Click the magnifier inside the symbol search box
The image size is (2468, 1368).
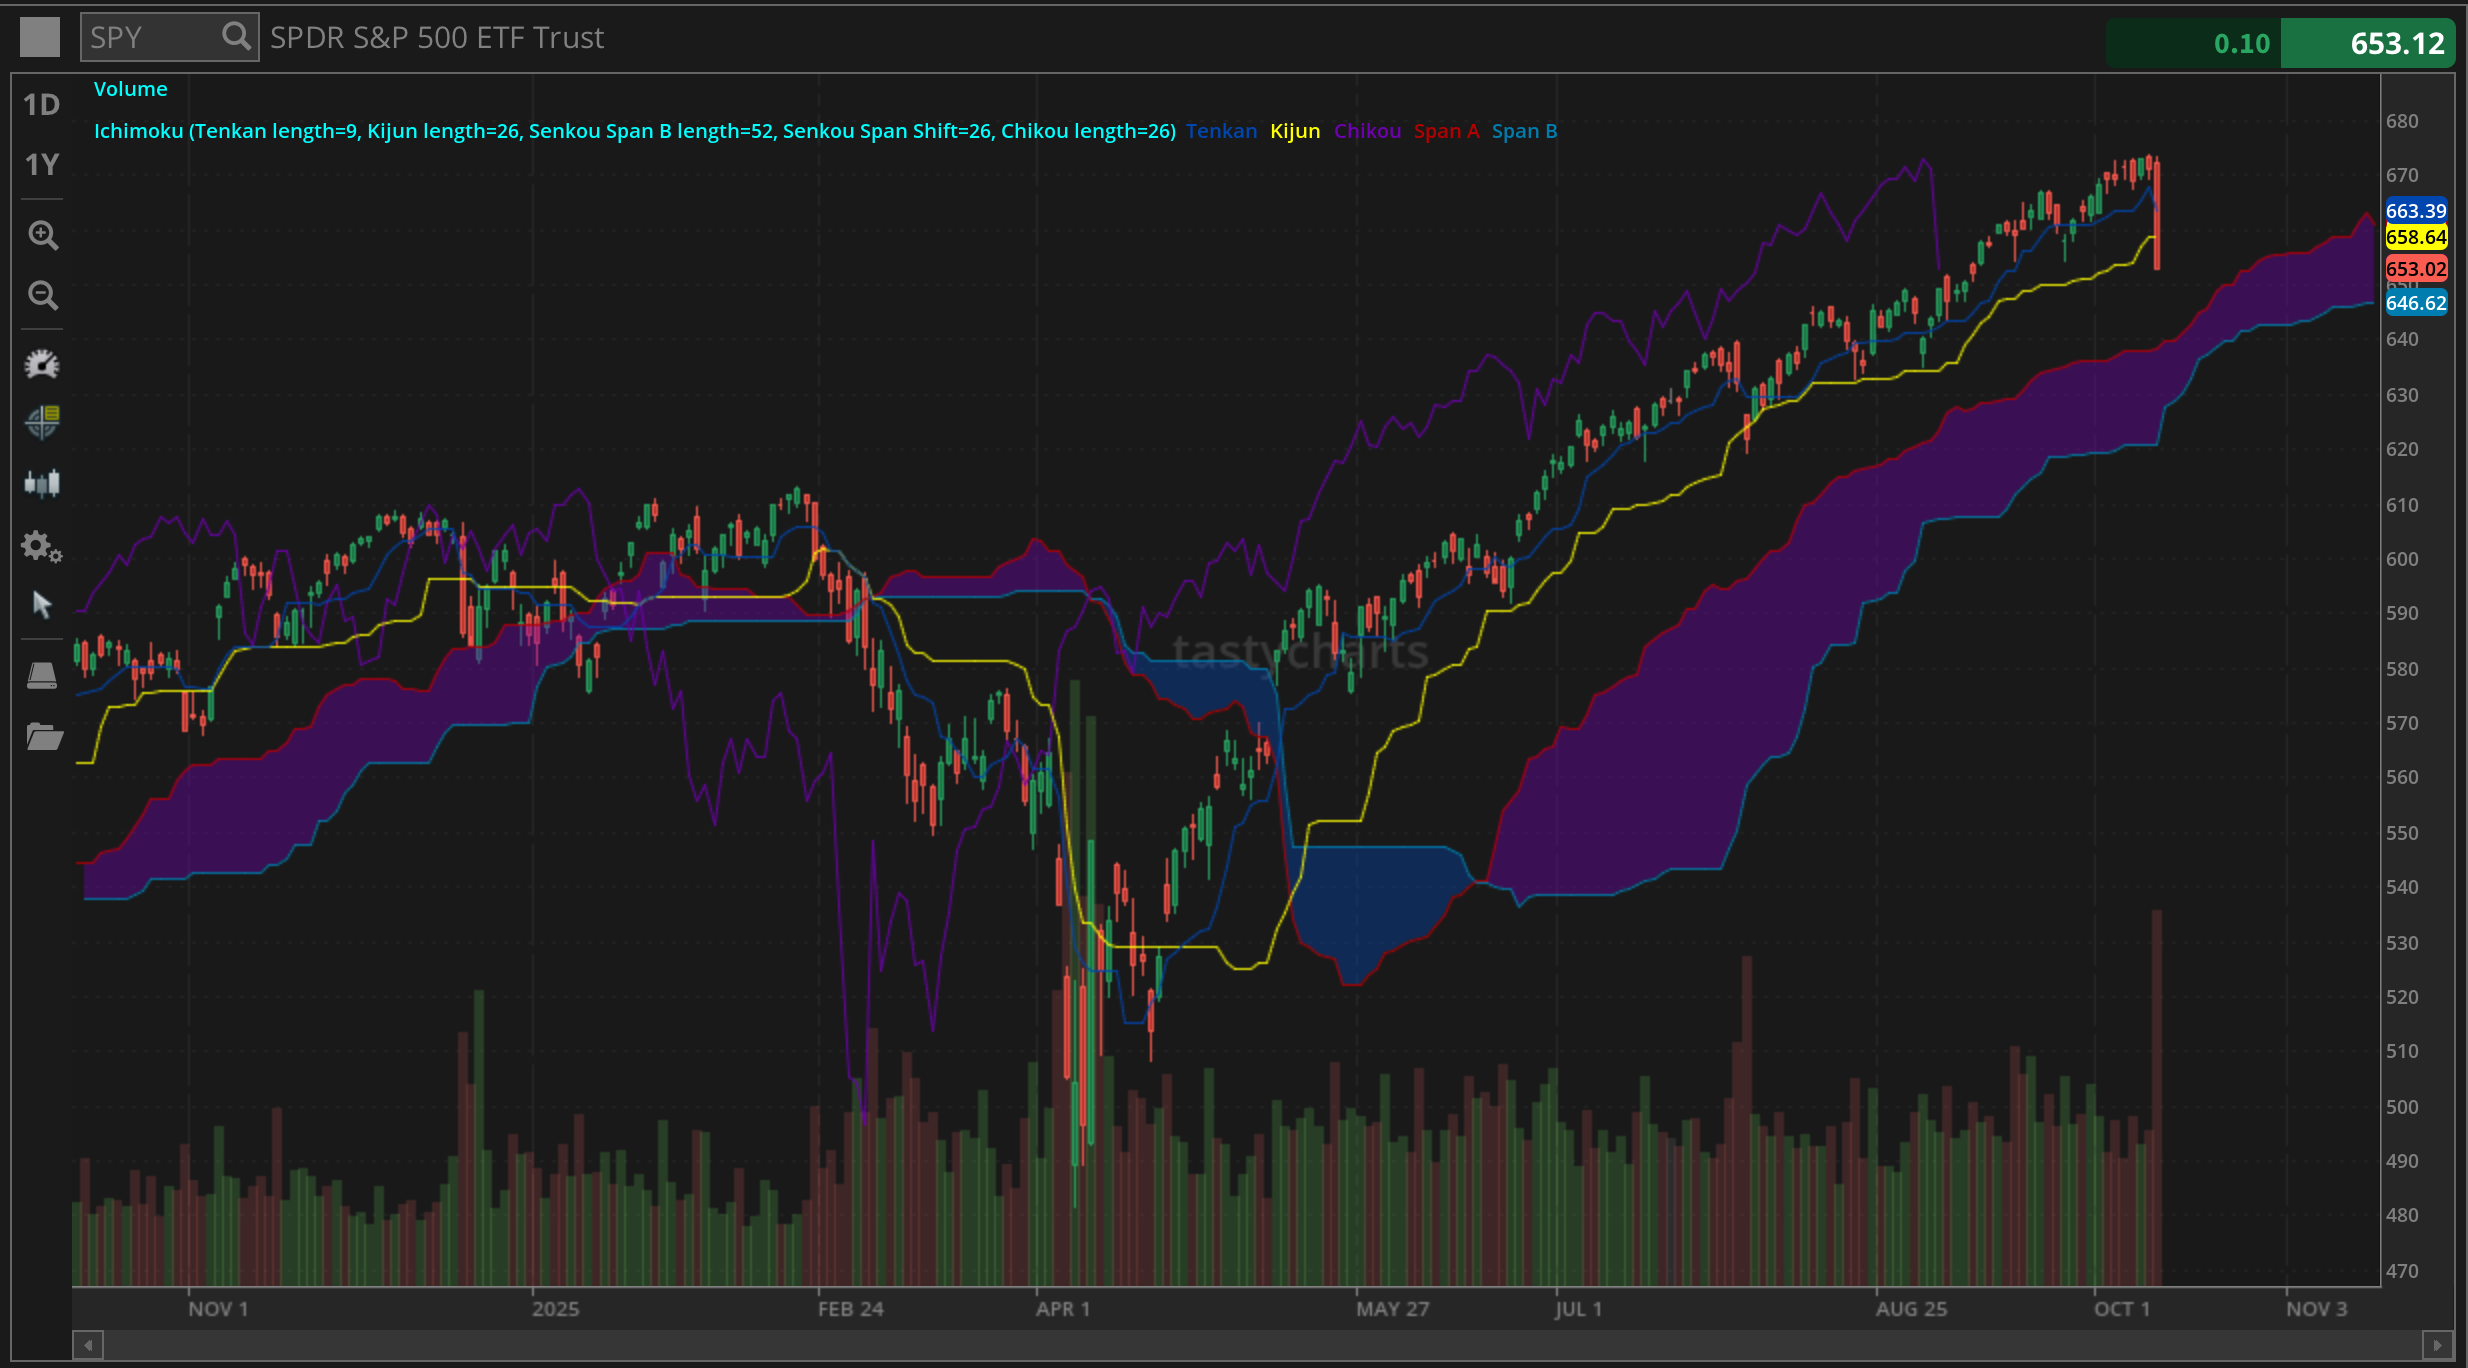pyautogui.click(x=236, y=37)
